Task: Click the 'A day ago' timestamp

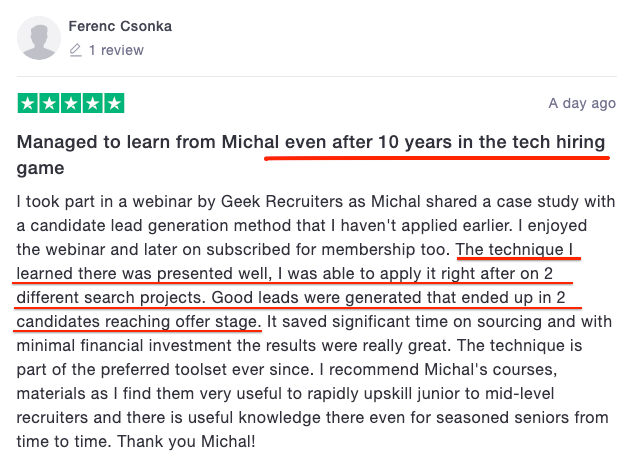Action: coord(582,103)
